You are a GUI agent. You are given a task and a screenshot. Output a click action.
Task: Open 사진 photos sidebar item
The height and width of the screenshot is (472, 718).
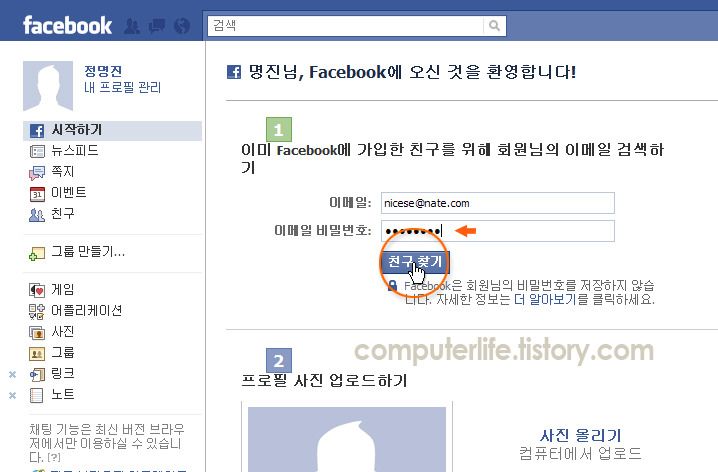coord(51,332)
